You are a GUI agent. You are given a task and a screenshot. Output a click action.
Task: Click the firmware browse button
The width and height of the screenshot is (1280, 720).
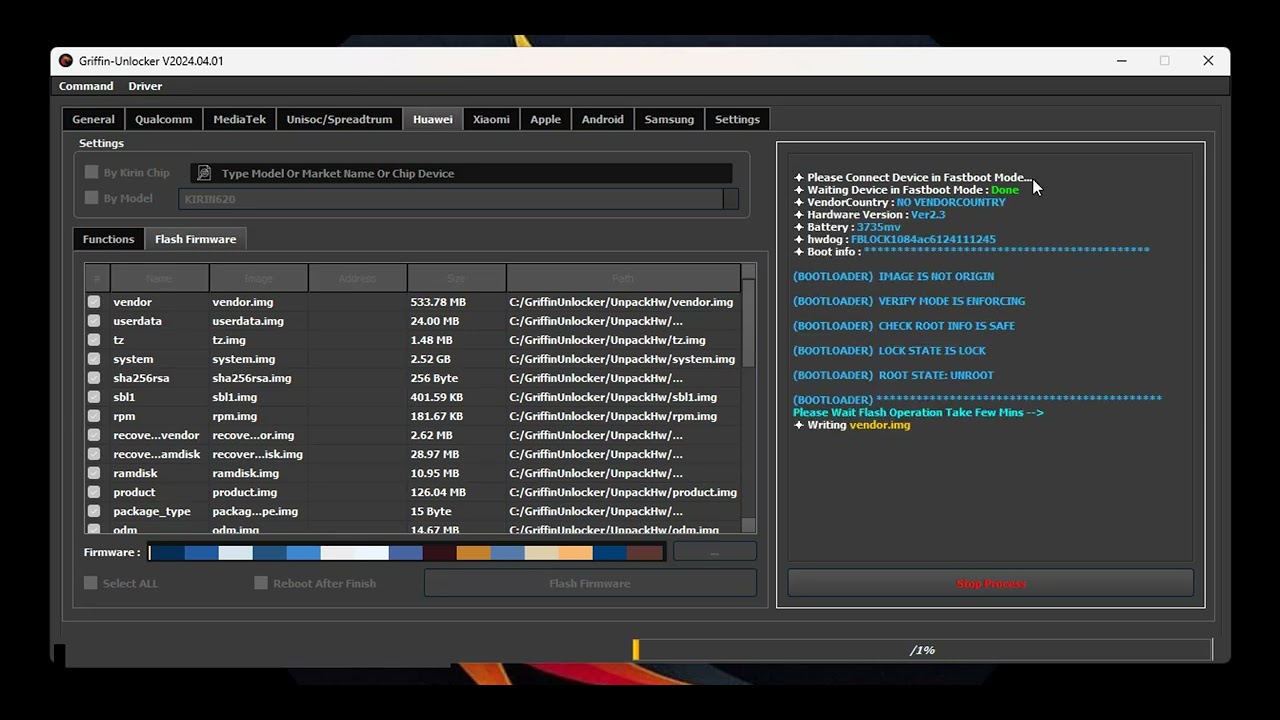coord(715,552)
